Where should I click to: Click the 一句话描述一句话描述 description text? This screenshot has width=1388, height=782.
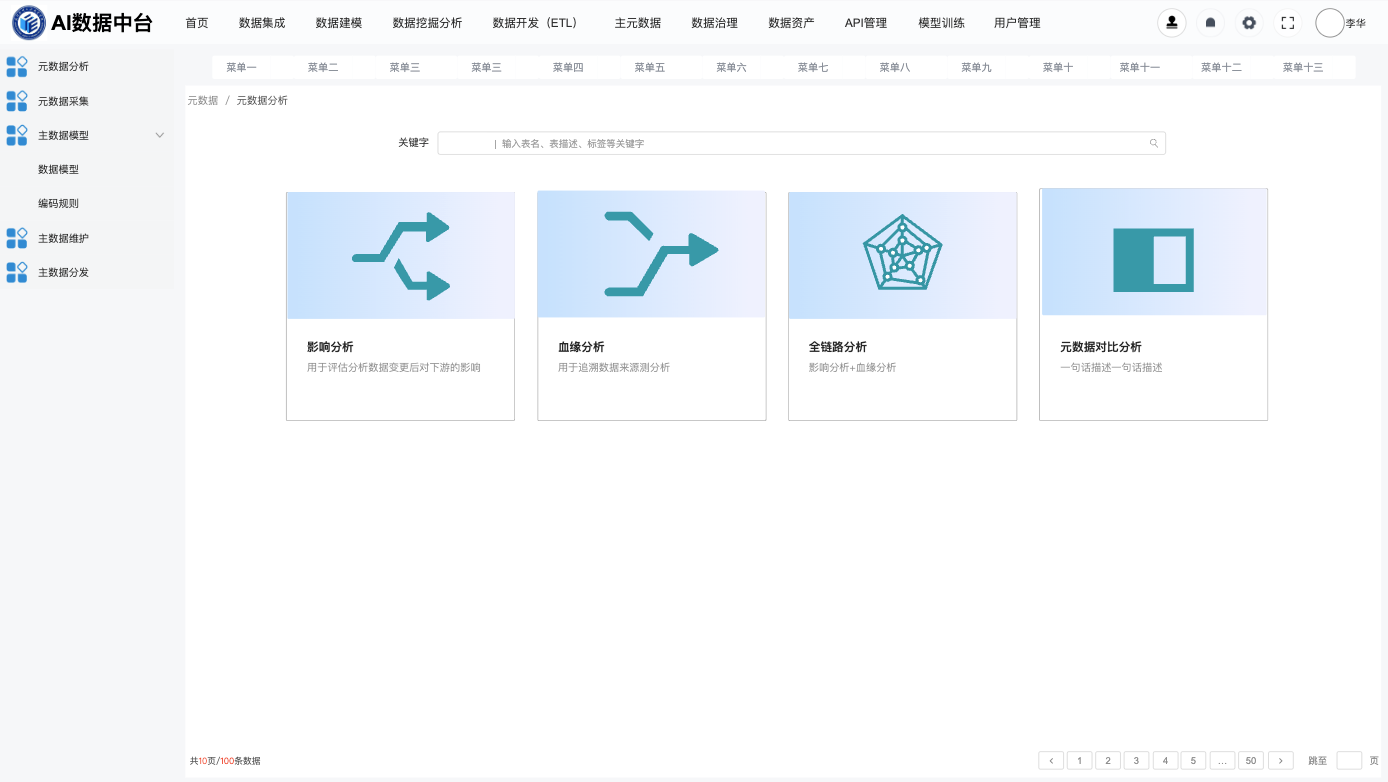click(1112, 368)
